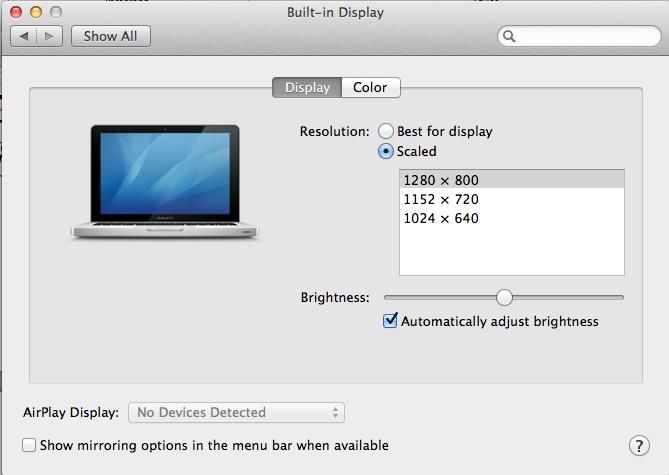Choose the 1152 × 720 resolution

[512, 199]
